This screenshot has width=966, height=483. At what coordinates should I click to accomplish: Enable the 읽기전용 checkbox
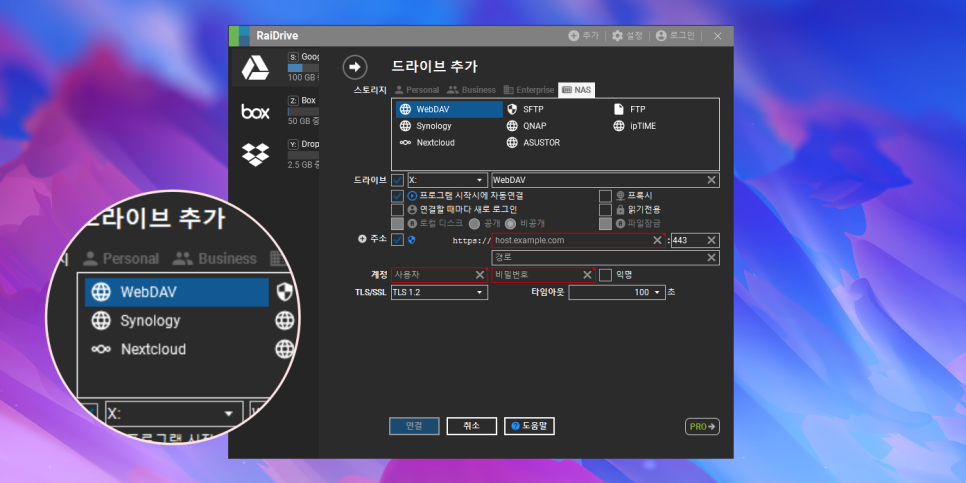coord(606,210)
